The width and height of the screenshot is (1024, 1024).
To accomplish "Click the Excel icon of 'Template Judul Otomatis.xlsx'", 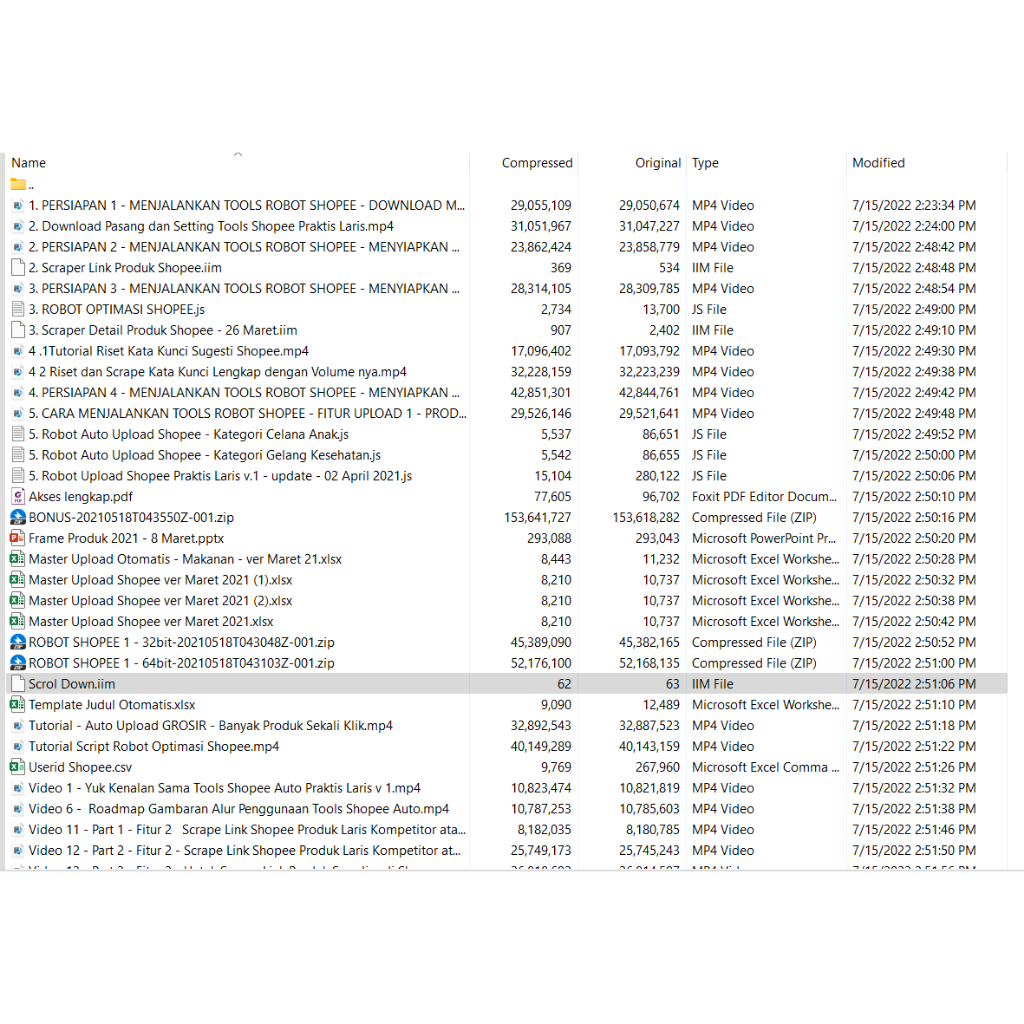I will [18, 705].
